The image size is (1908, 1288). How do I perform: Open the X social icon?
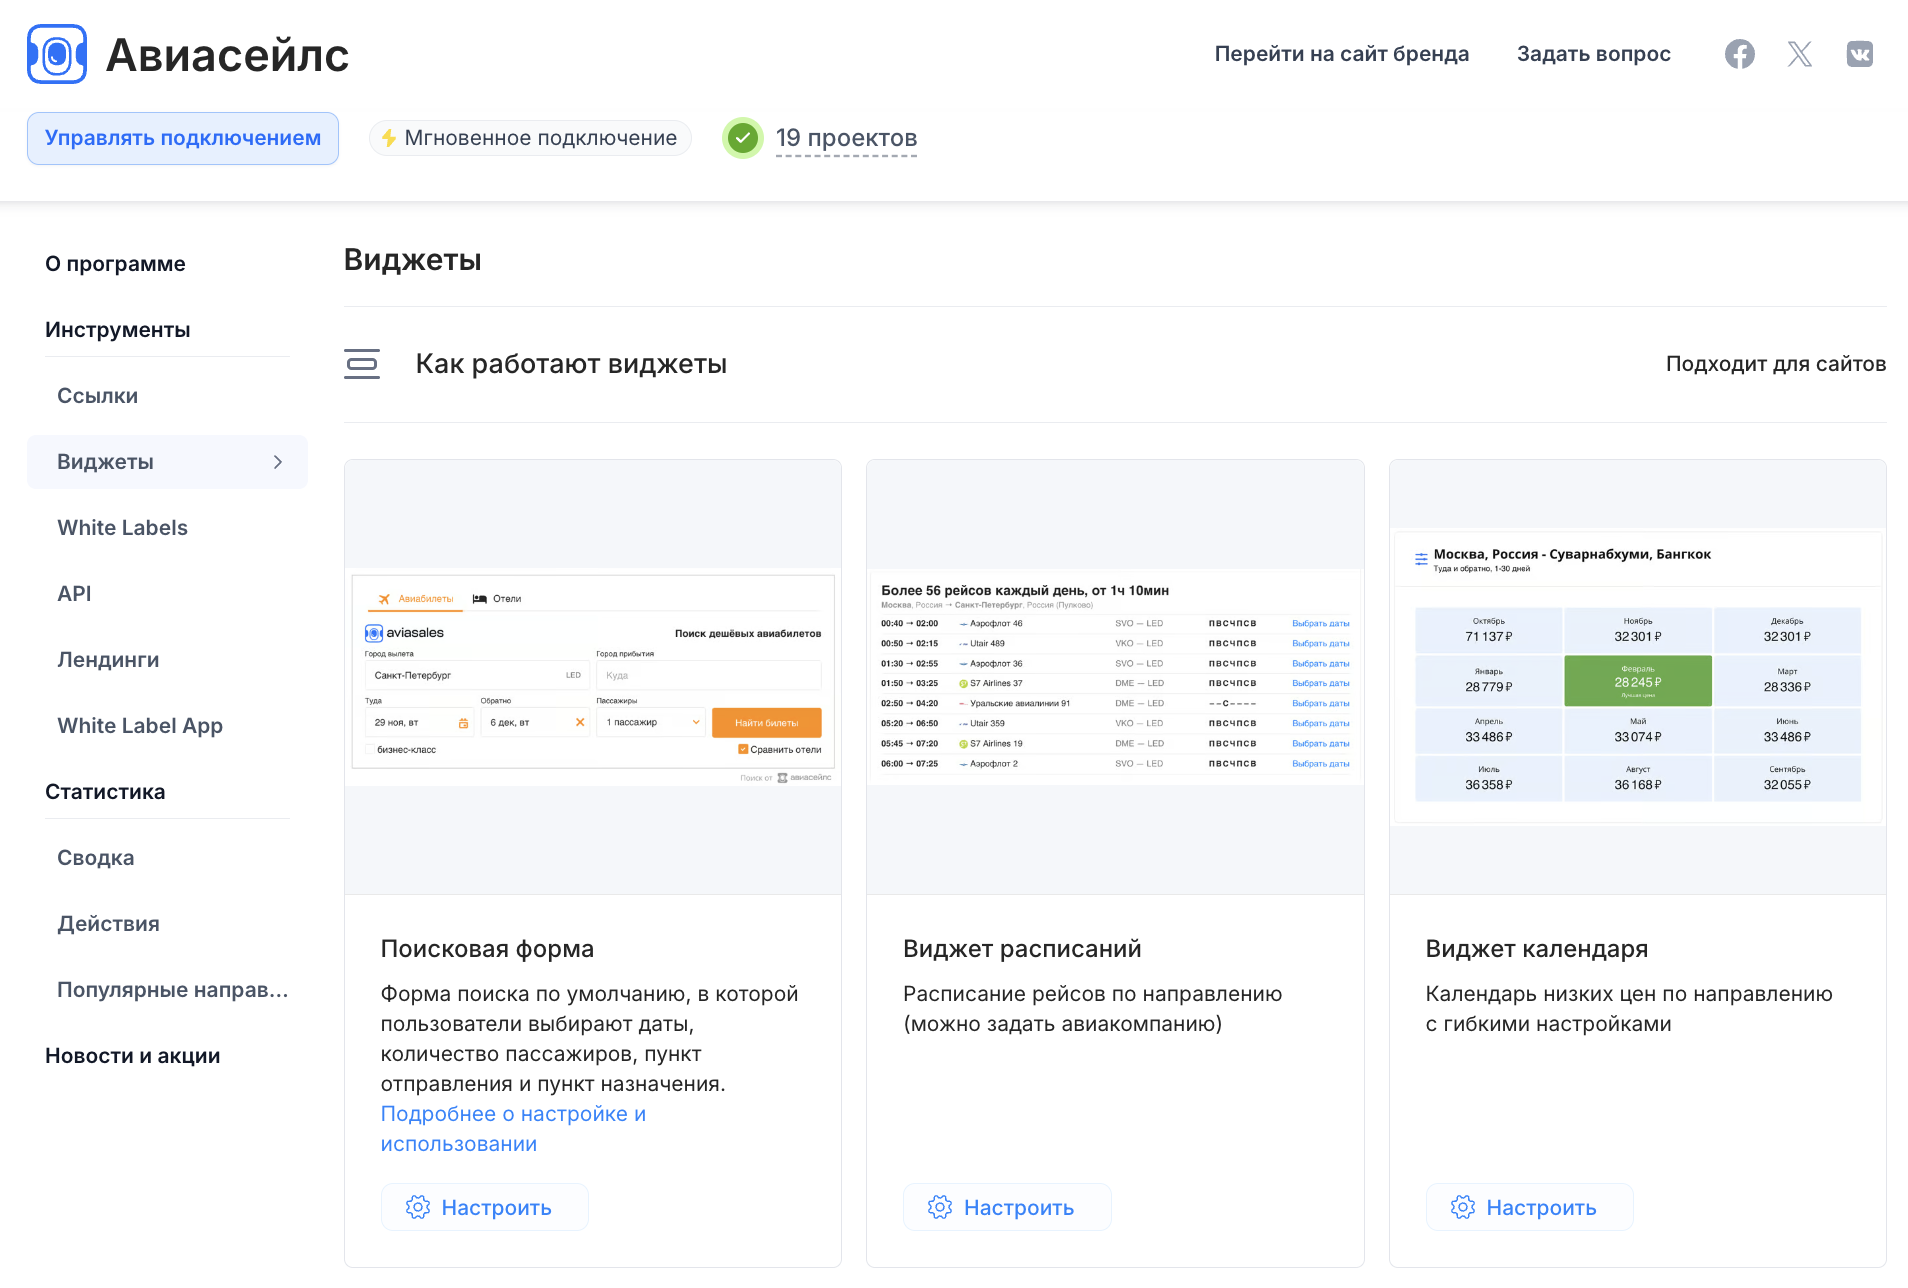(x=1800, y=54)
